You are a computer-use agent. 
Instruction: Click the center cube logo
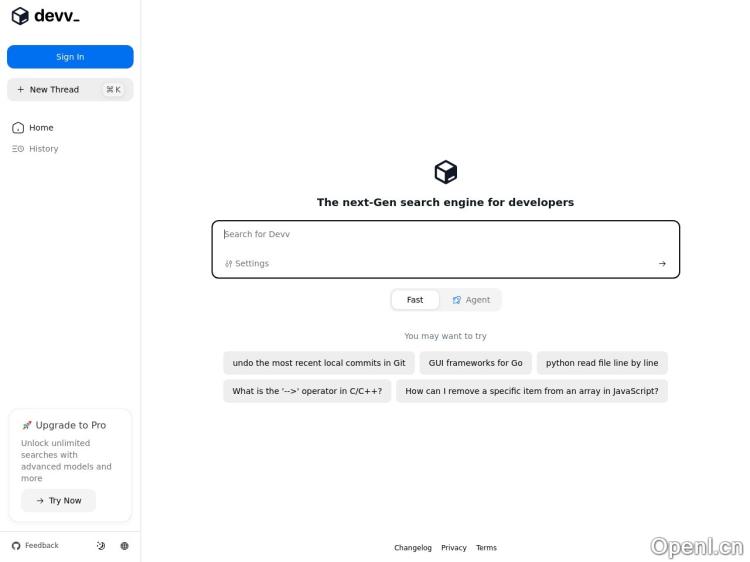click(x=445, y=172)
